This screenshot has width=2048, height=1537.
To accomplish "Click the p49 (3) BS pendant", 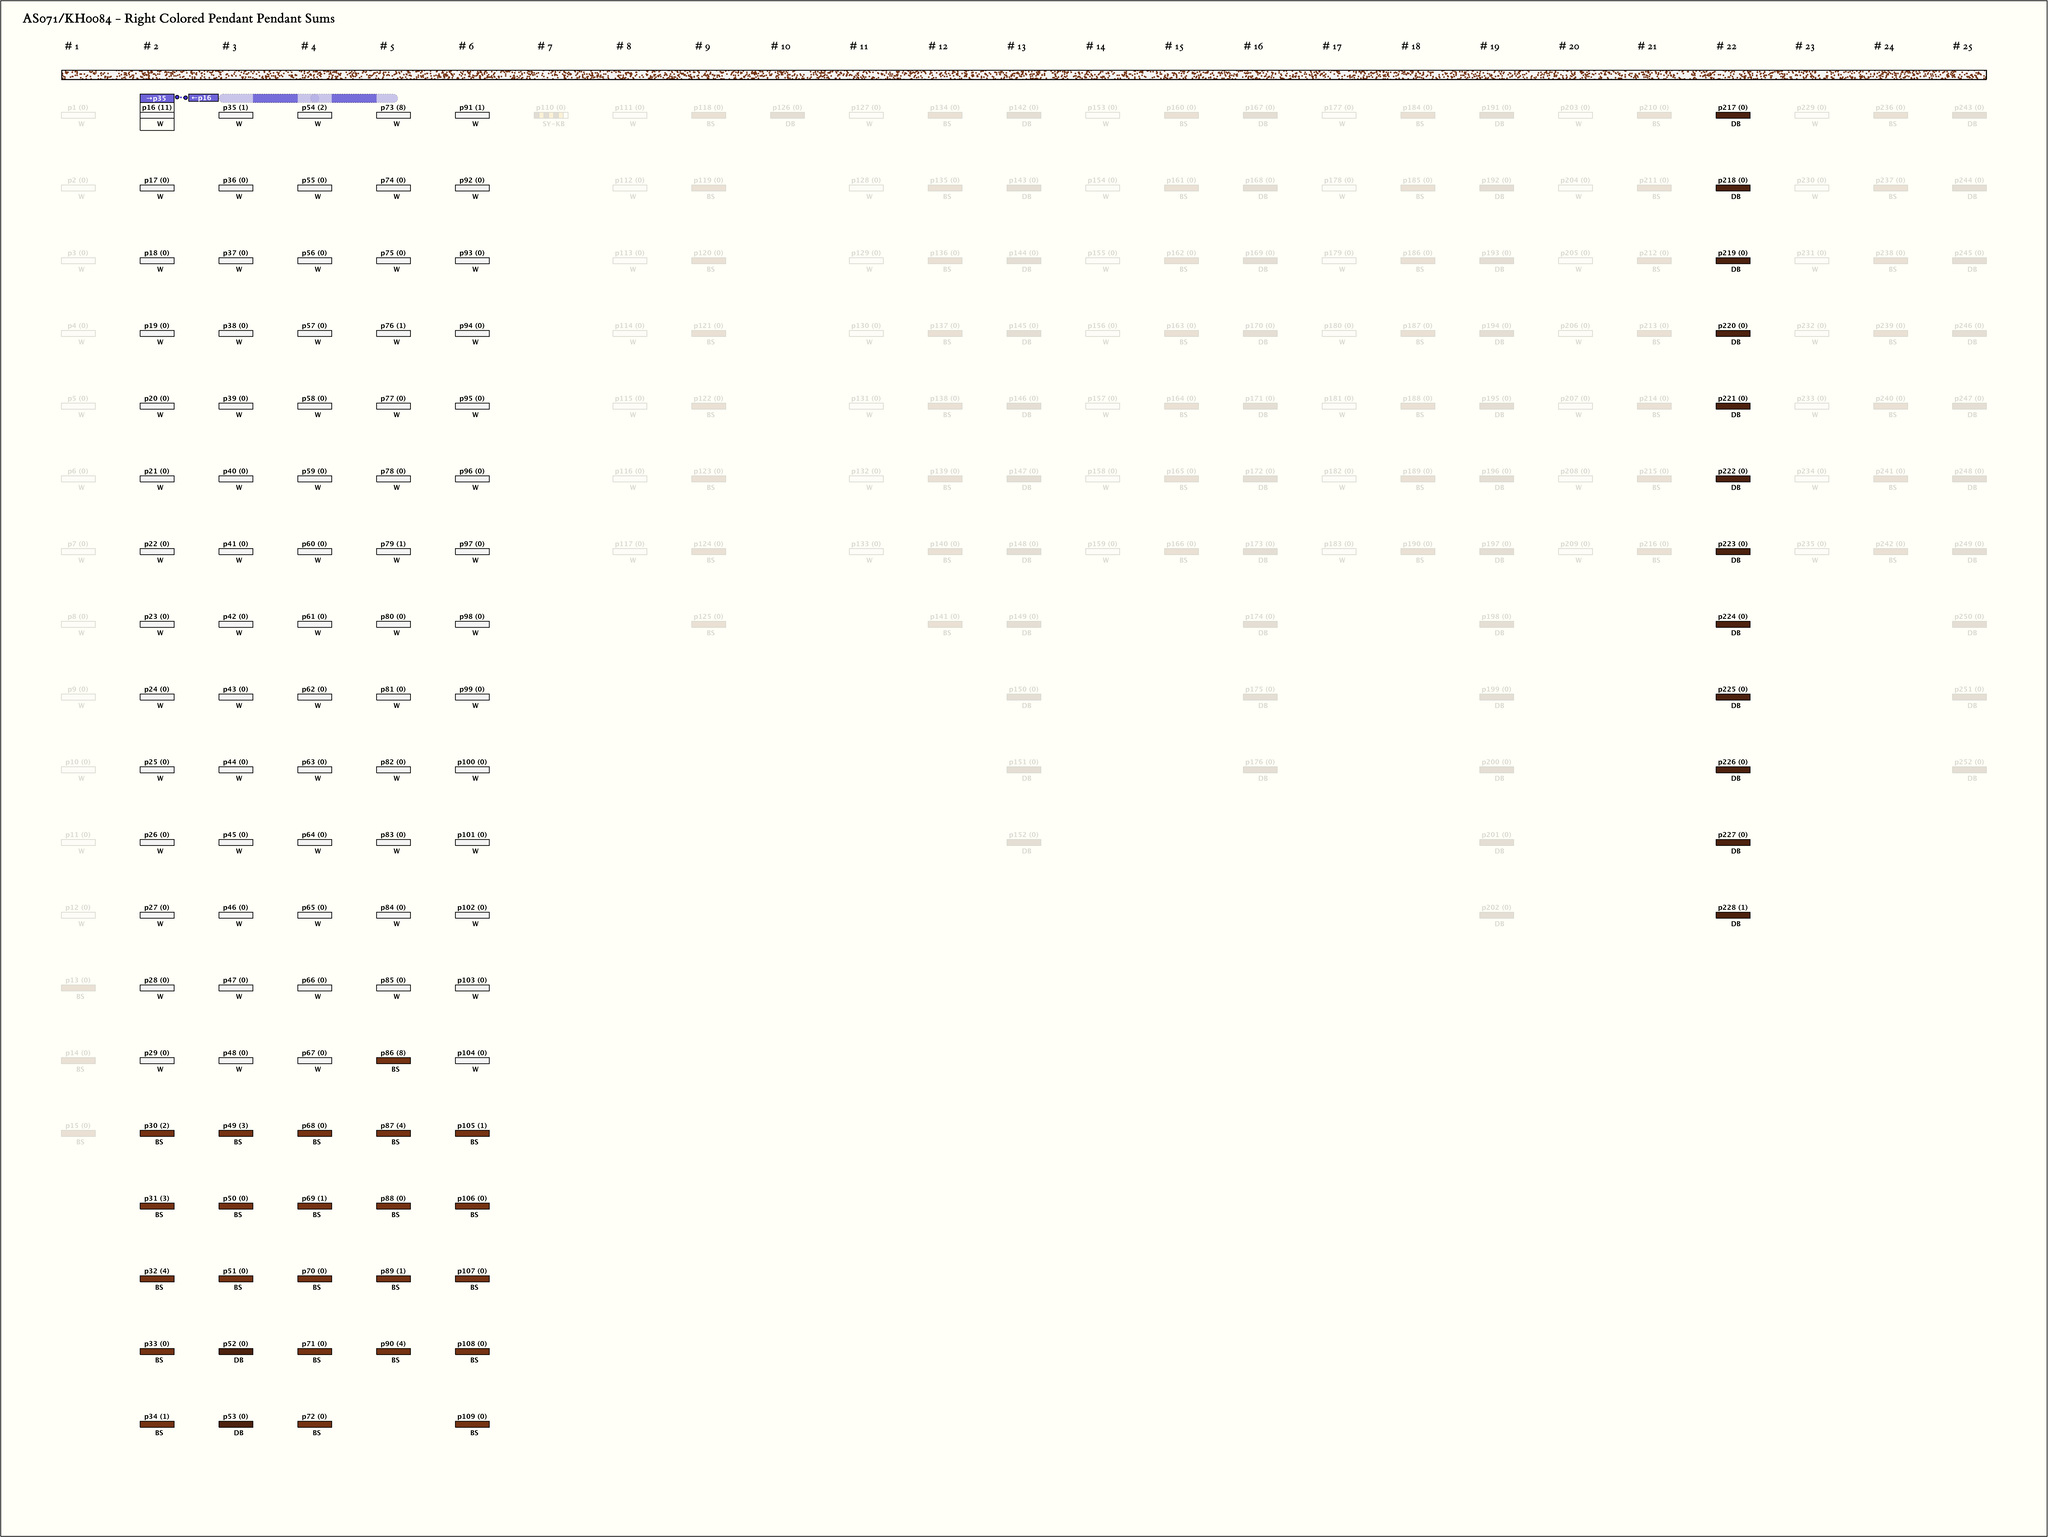I will click(x=236, y=1133).
